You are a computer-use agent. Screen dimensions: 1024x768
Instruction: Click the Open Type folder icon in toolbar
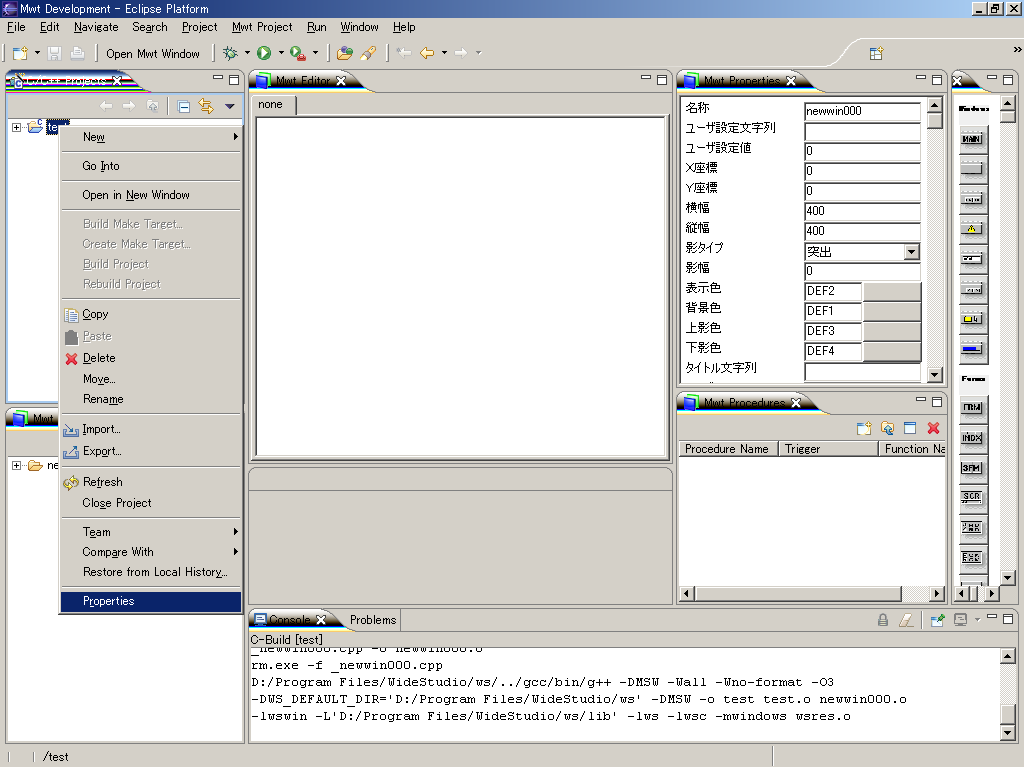344,53
